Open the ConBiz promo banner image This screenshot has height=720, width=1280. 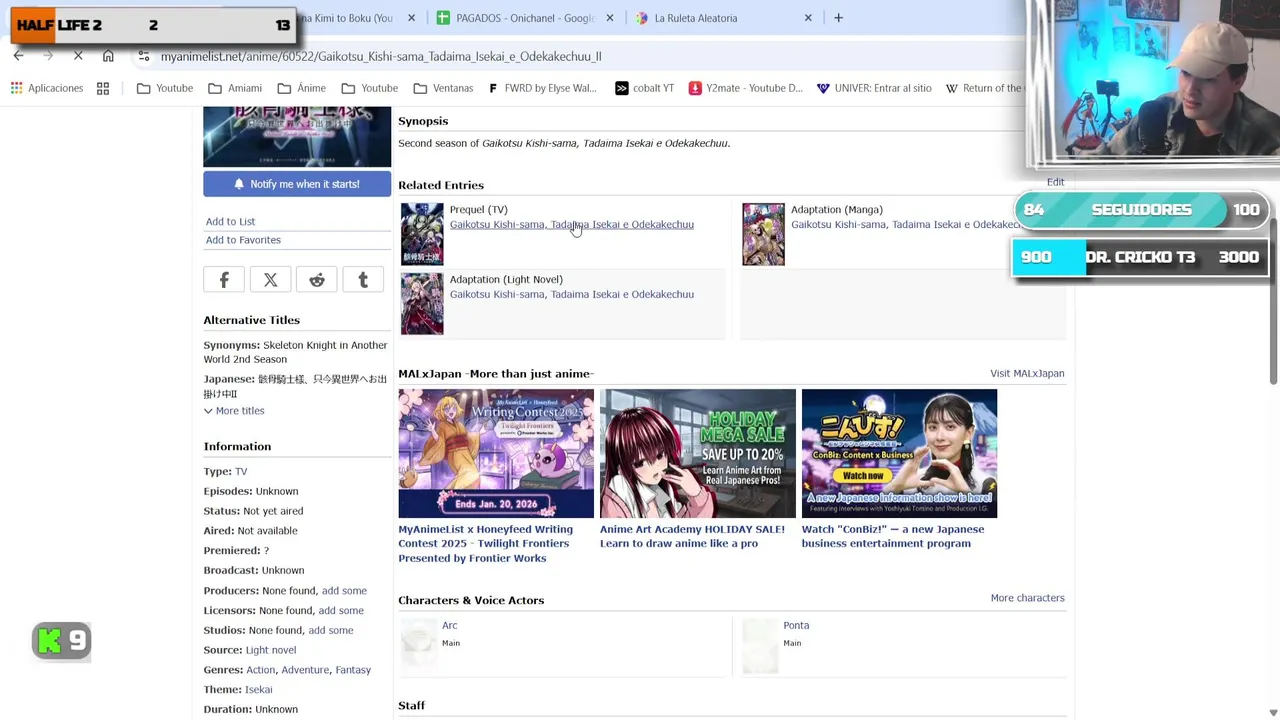coord(899,453)
